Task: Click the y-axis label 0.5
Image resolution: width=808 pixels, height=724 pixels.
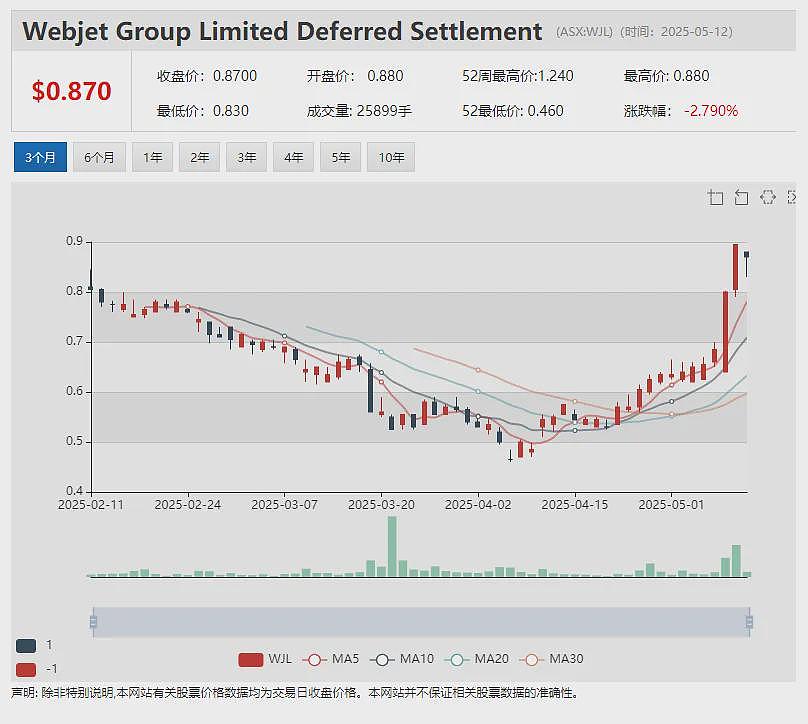Action: pyautogui.click(x=74, y=441)
